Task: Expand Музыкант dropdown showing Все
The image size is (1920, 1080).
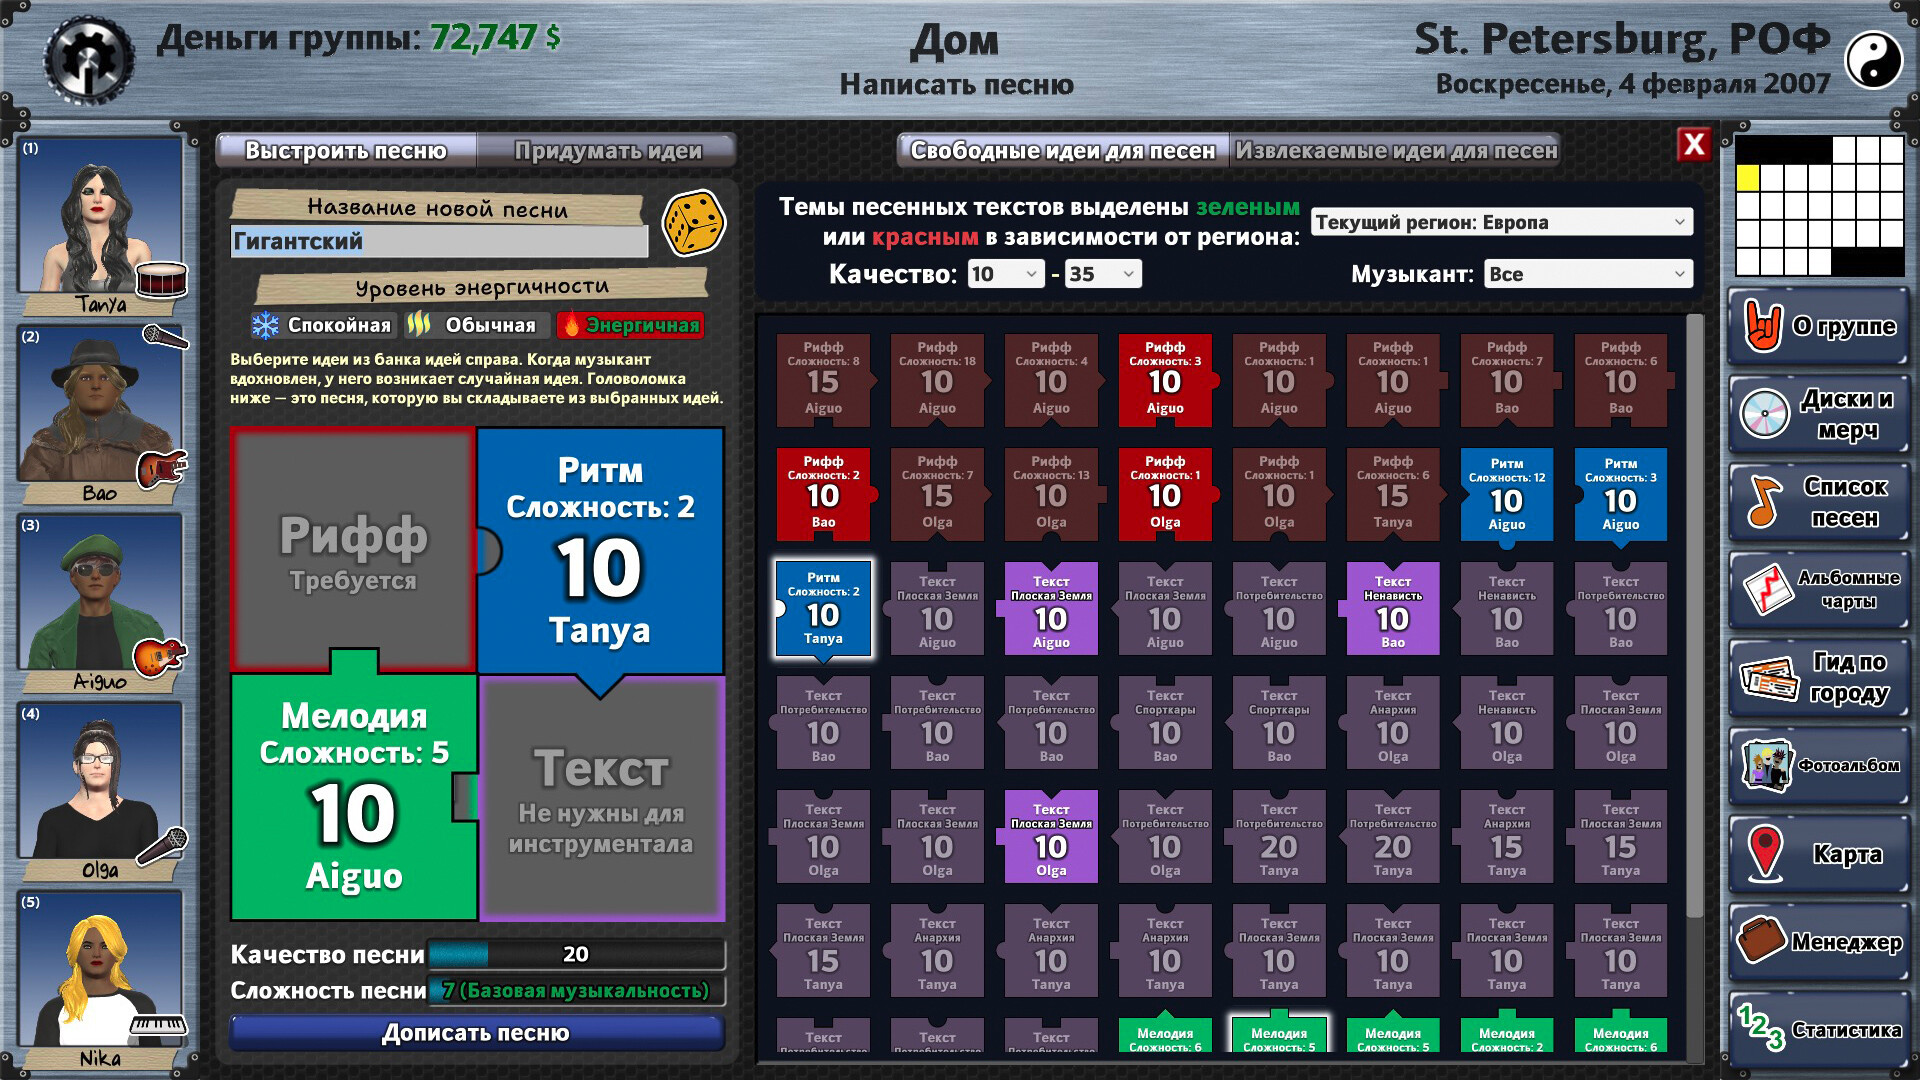Action: pos(1587,274)
